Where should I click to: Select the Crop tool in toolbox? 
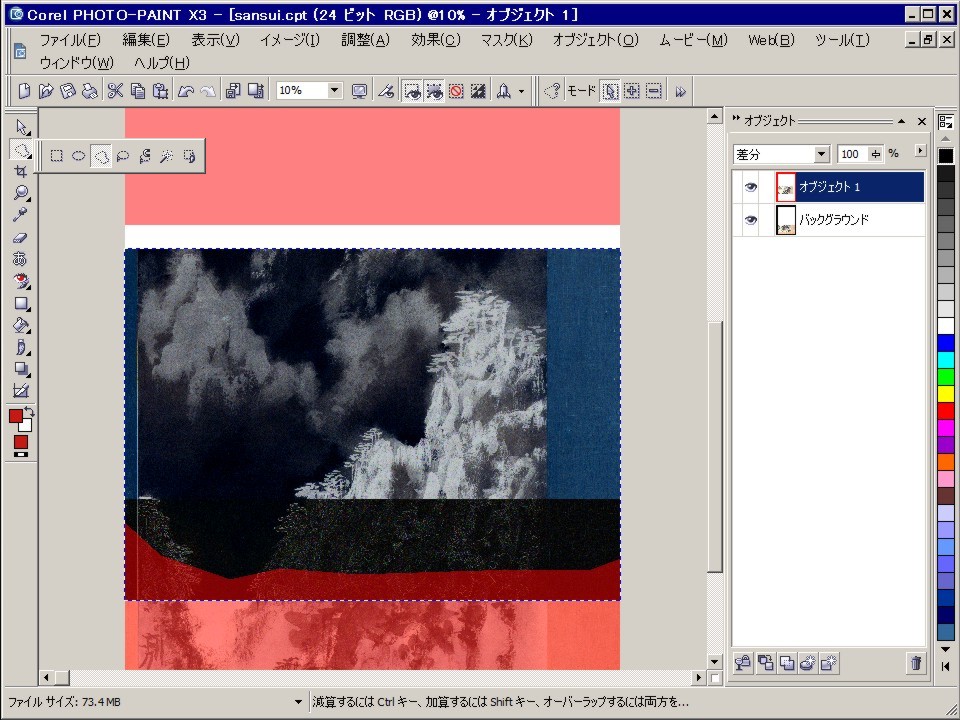pos(21,171)
